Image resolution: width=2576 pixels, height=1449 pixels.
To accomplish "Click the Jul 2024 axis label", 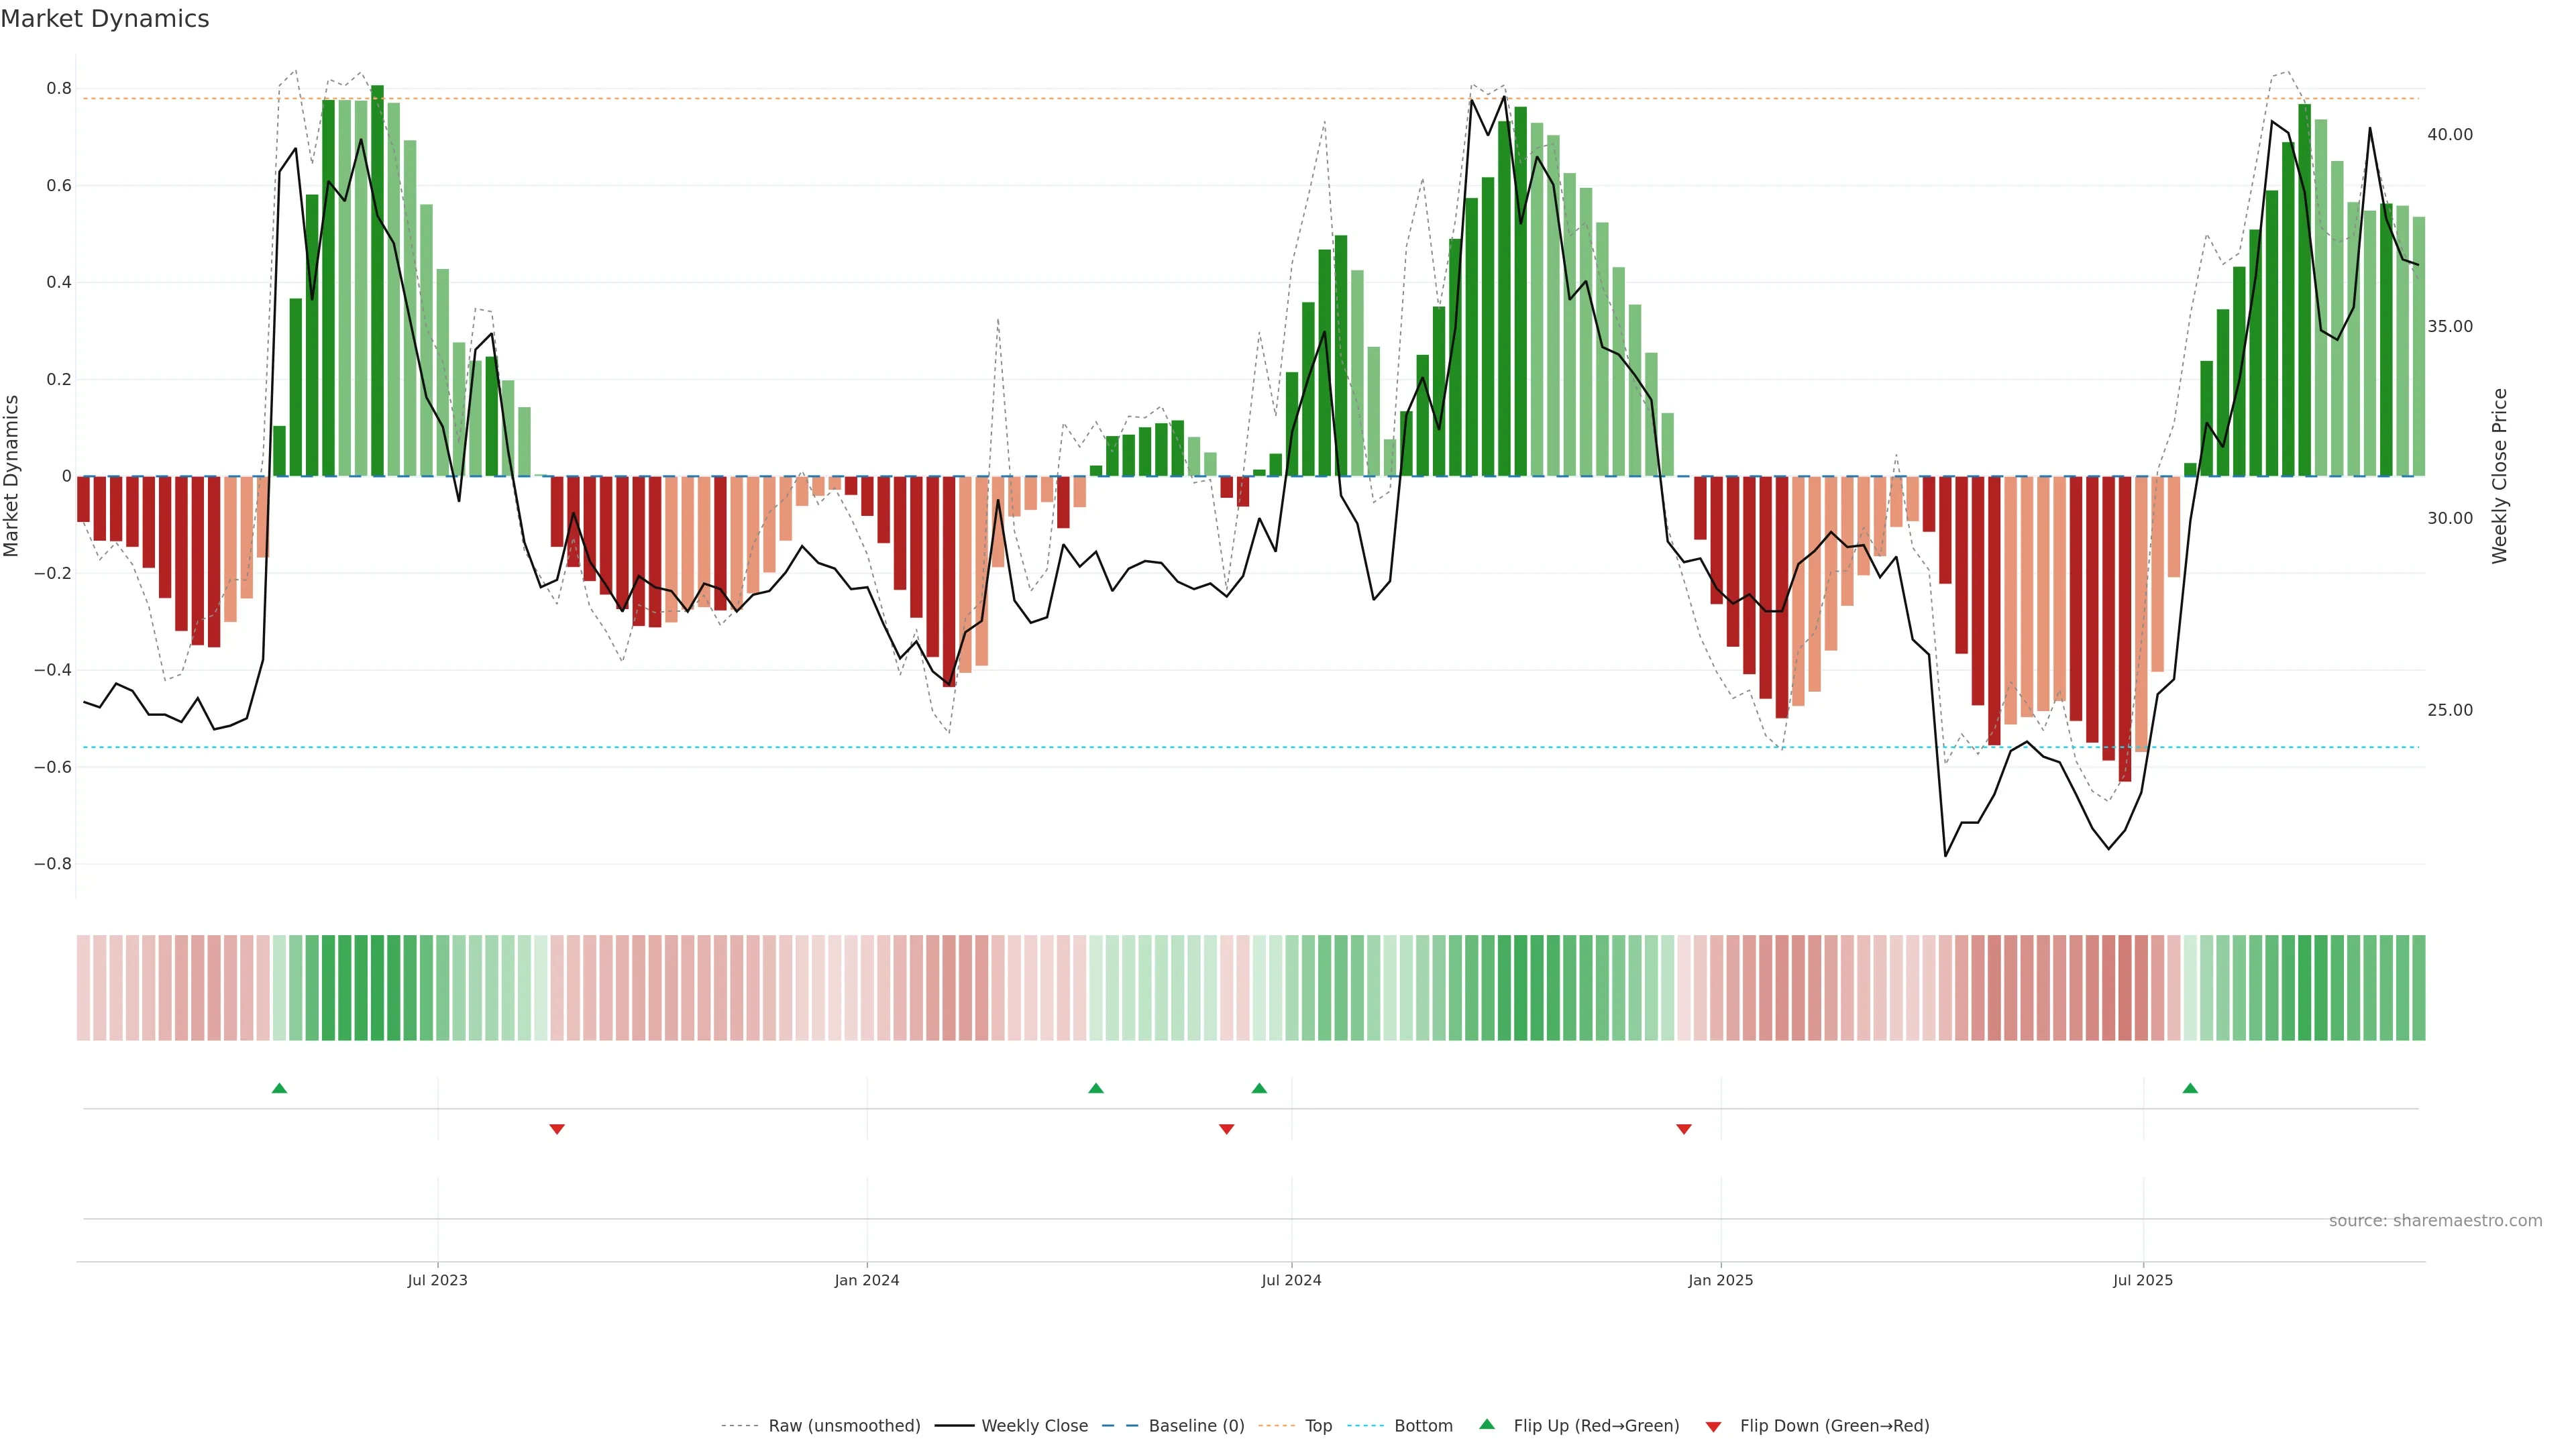I will click(x=1291, y=1280).
